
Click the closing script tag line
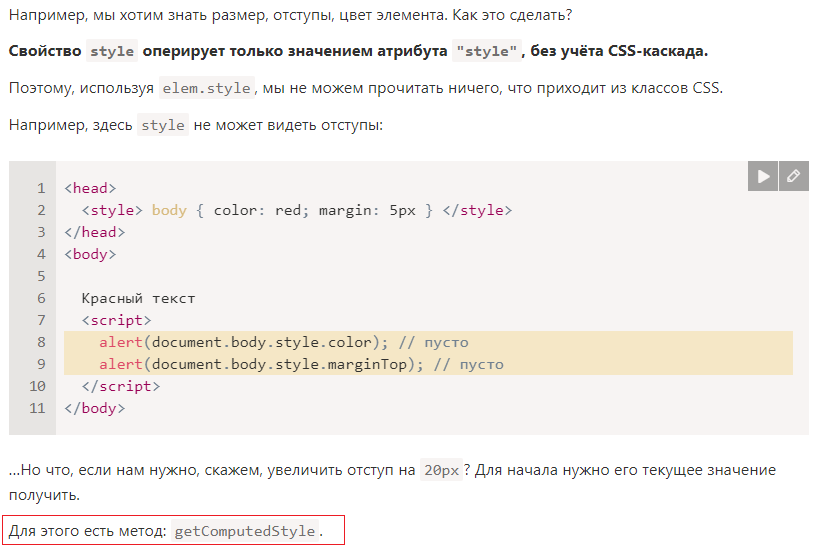pos(121,386)
